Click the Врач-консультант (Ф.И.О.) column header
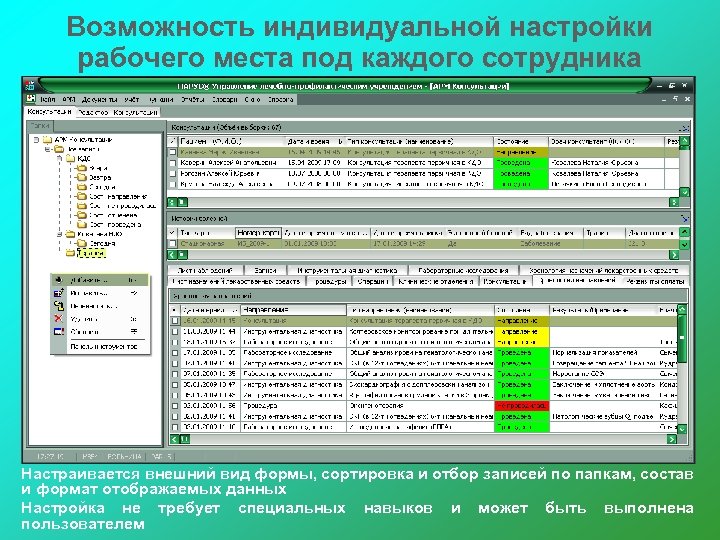The width and height of the screenshot is (720, 540). click(x=606, y=141)
